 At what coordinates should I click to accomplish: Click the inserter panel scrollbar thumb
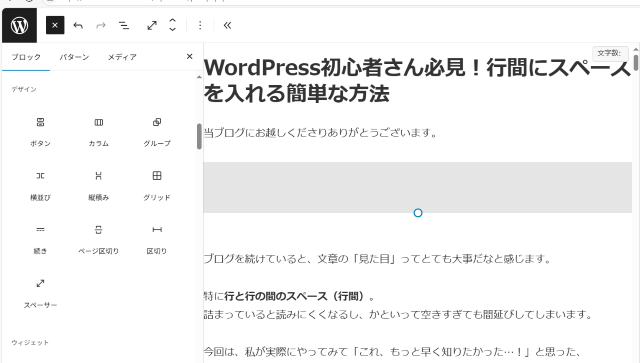[x=199, y=136]
